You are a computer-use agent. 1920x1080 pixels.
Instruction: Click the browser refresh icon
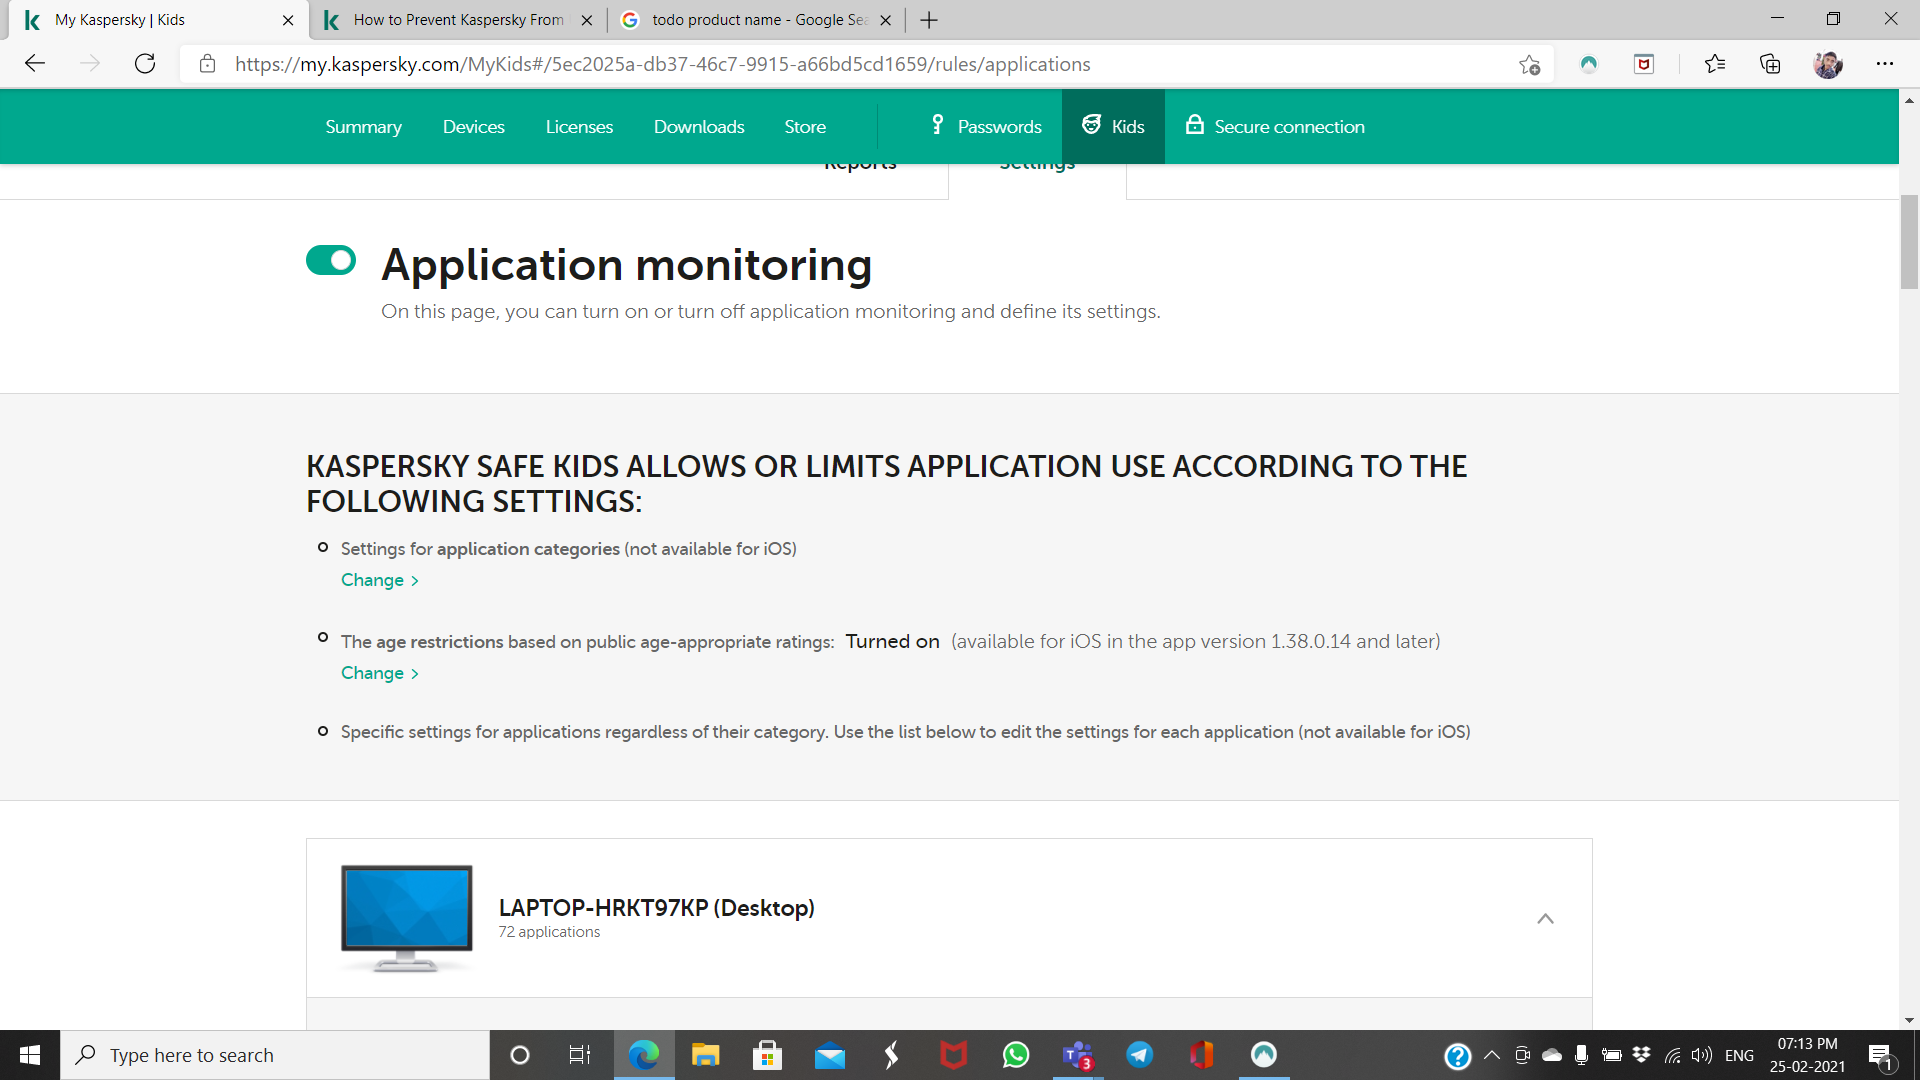pyautogui.click(x=145, y=64)
